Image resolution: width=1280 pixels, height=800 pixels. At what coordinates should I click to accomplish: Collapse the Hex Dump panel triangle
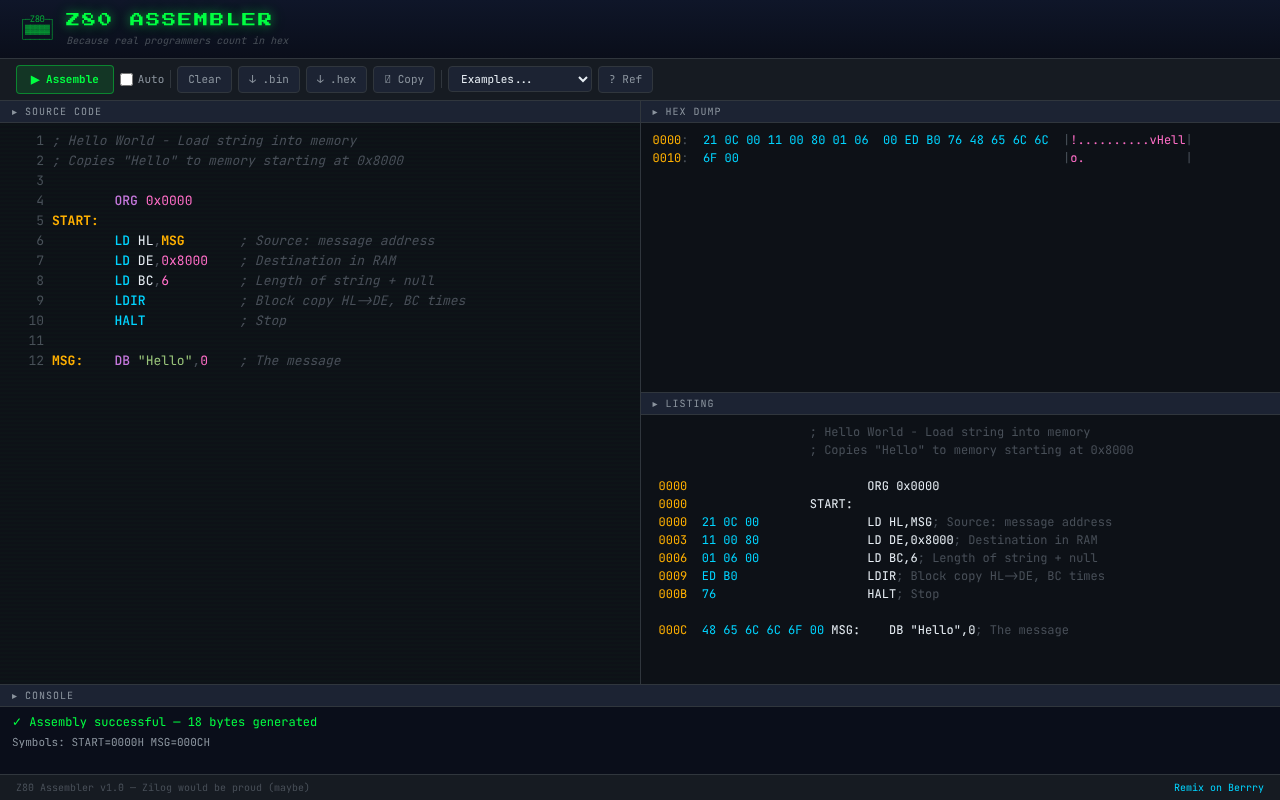pyautogui.click(x=655, y=112)
